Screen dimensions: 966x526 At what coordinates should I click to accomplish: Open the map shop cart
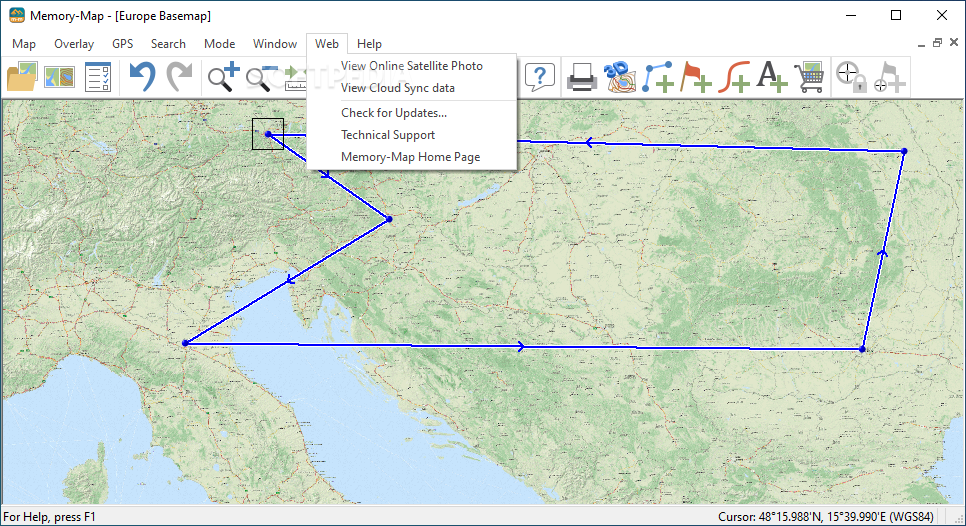[x=809, y=77]
